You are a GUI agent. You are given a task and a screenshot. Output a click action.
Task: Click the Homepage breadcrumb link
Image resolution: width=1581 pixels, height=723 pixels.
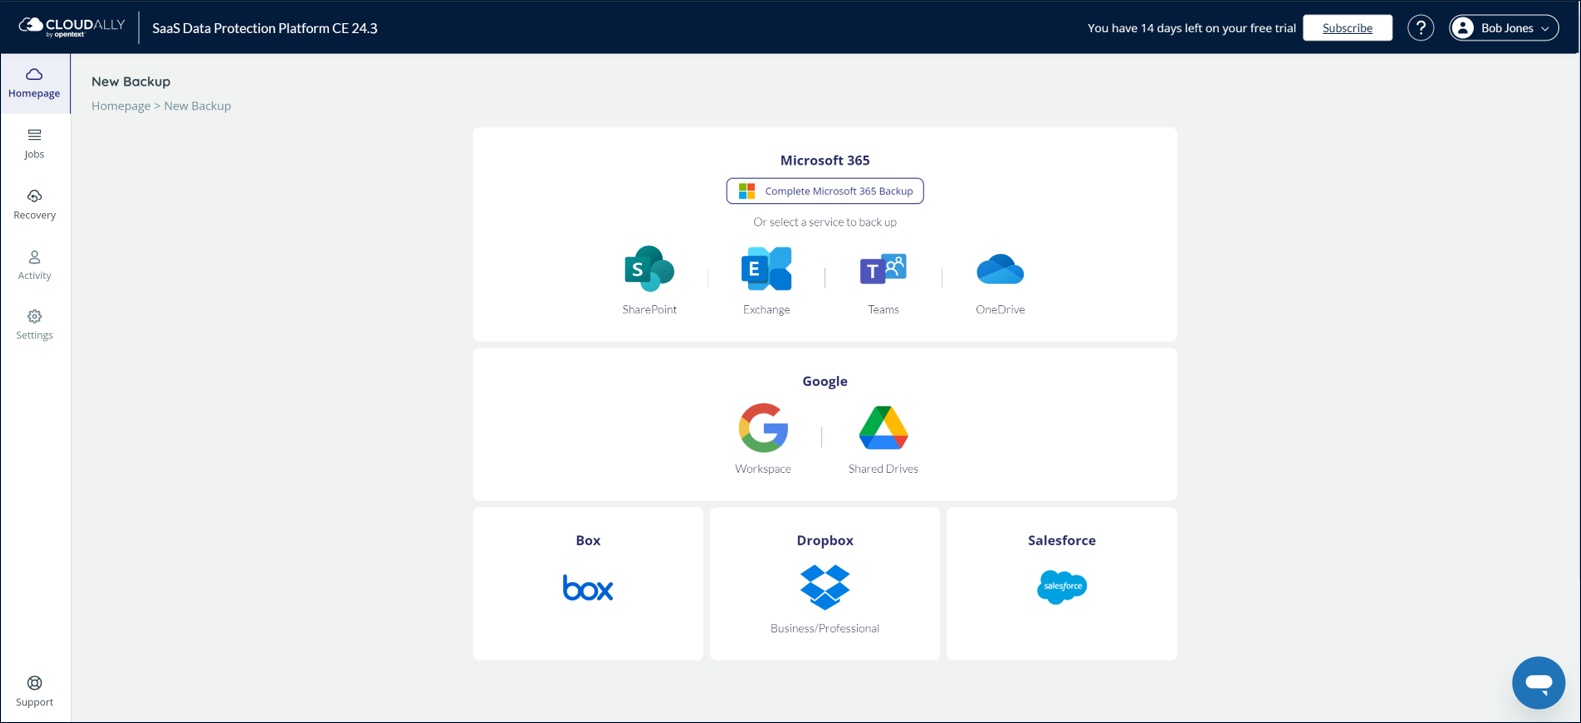coord(121,106)
